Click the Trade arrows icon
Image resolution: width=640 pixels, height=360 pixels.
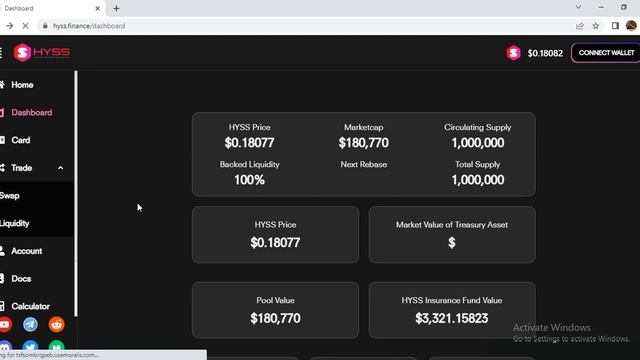pyautogui.click(x=2, y=168)
